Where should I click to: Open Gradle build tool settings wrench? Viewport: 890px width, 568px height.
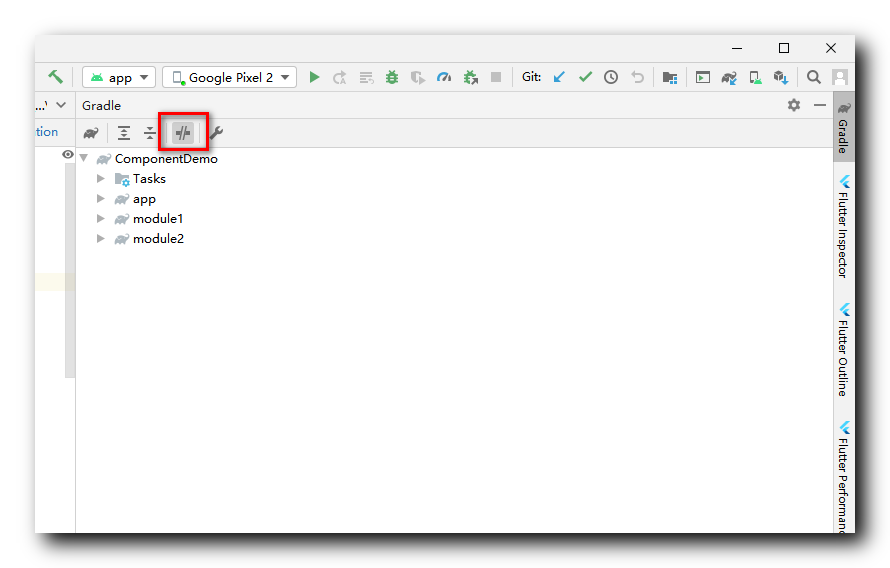click(216, 133)
